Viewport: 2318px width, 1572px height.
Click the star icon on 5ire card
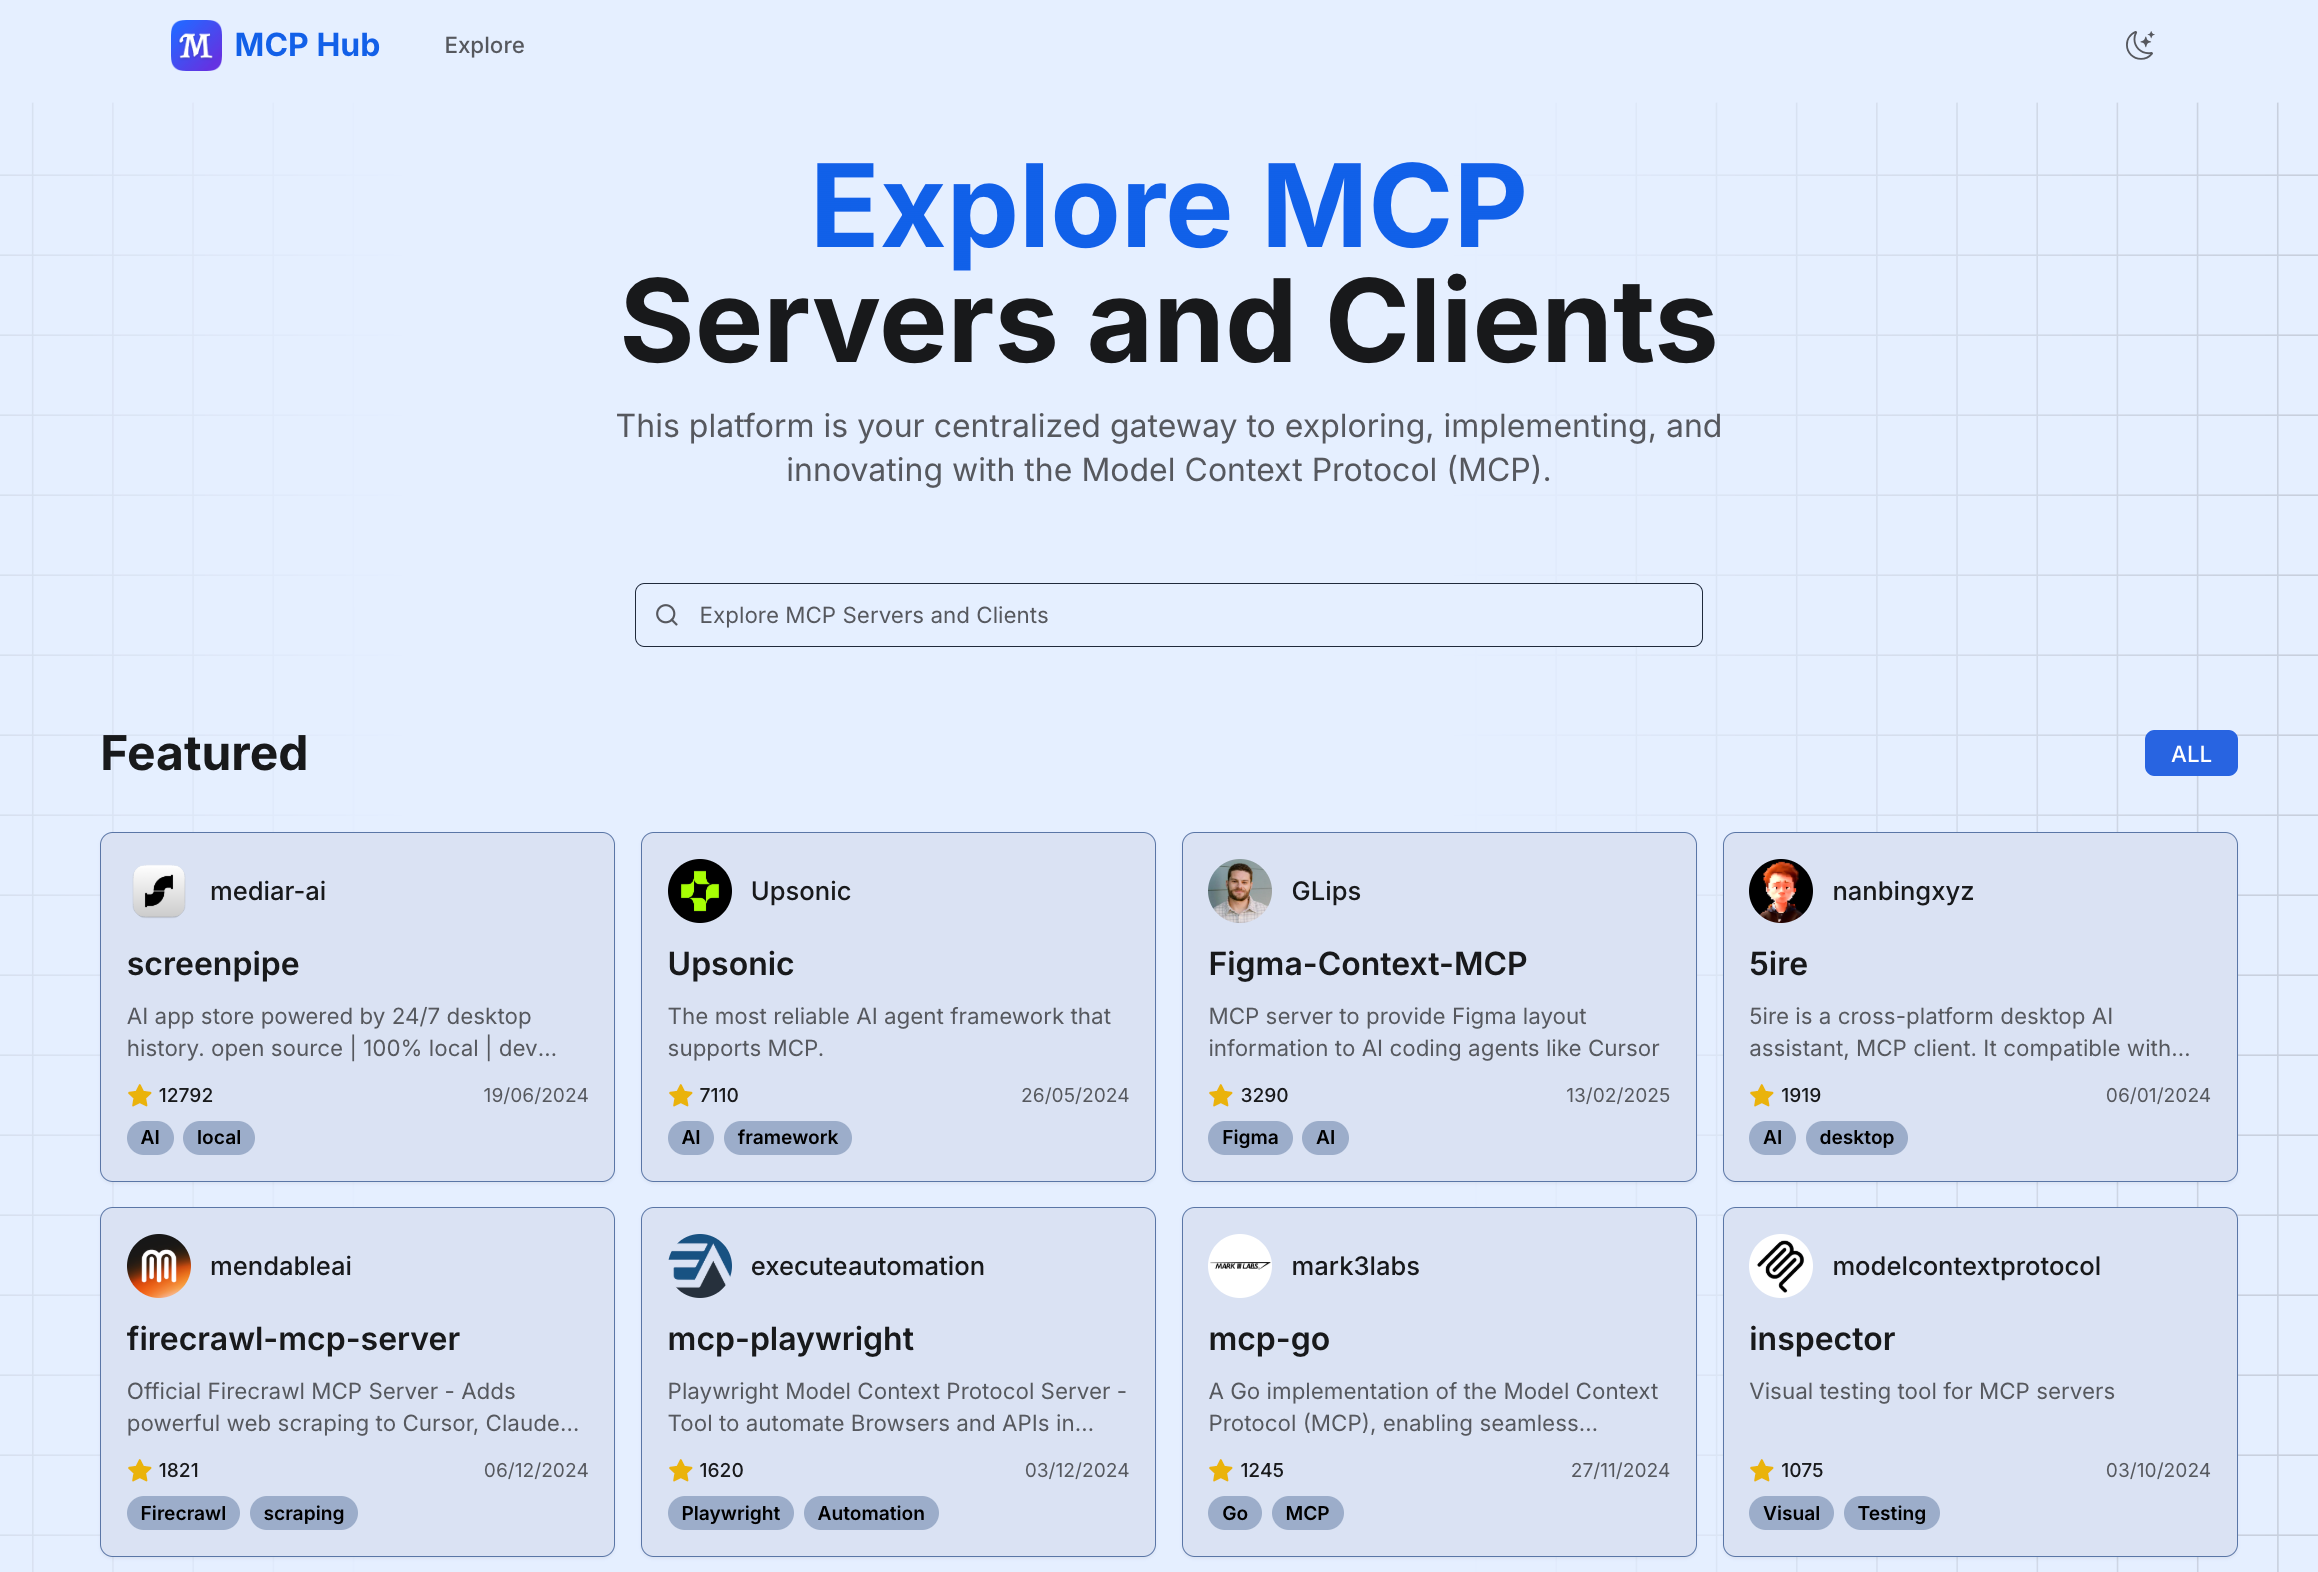pyautogui.click(x=1761, y=1095)
